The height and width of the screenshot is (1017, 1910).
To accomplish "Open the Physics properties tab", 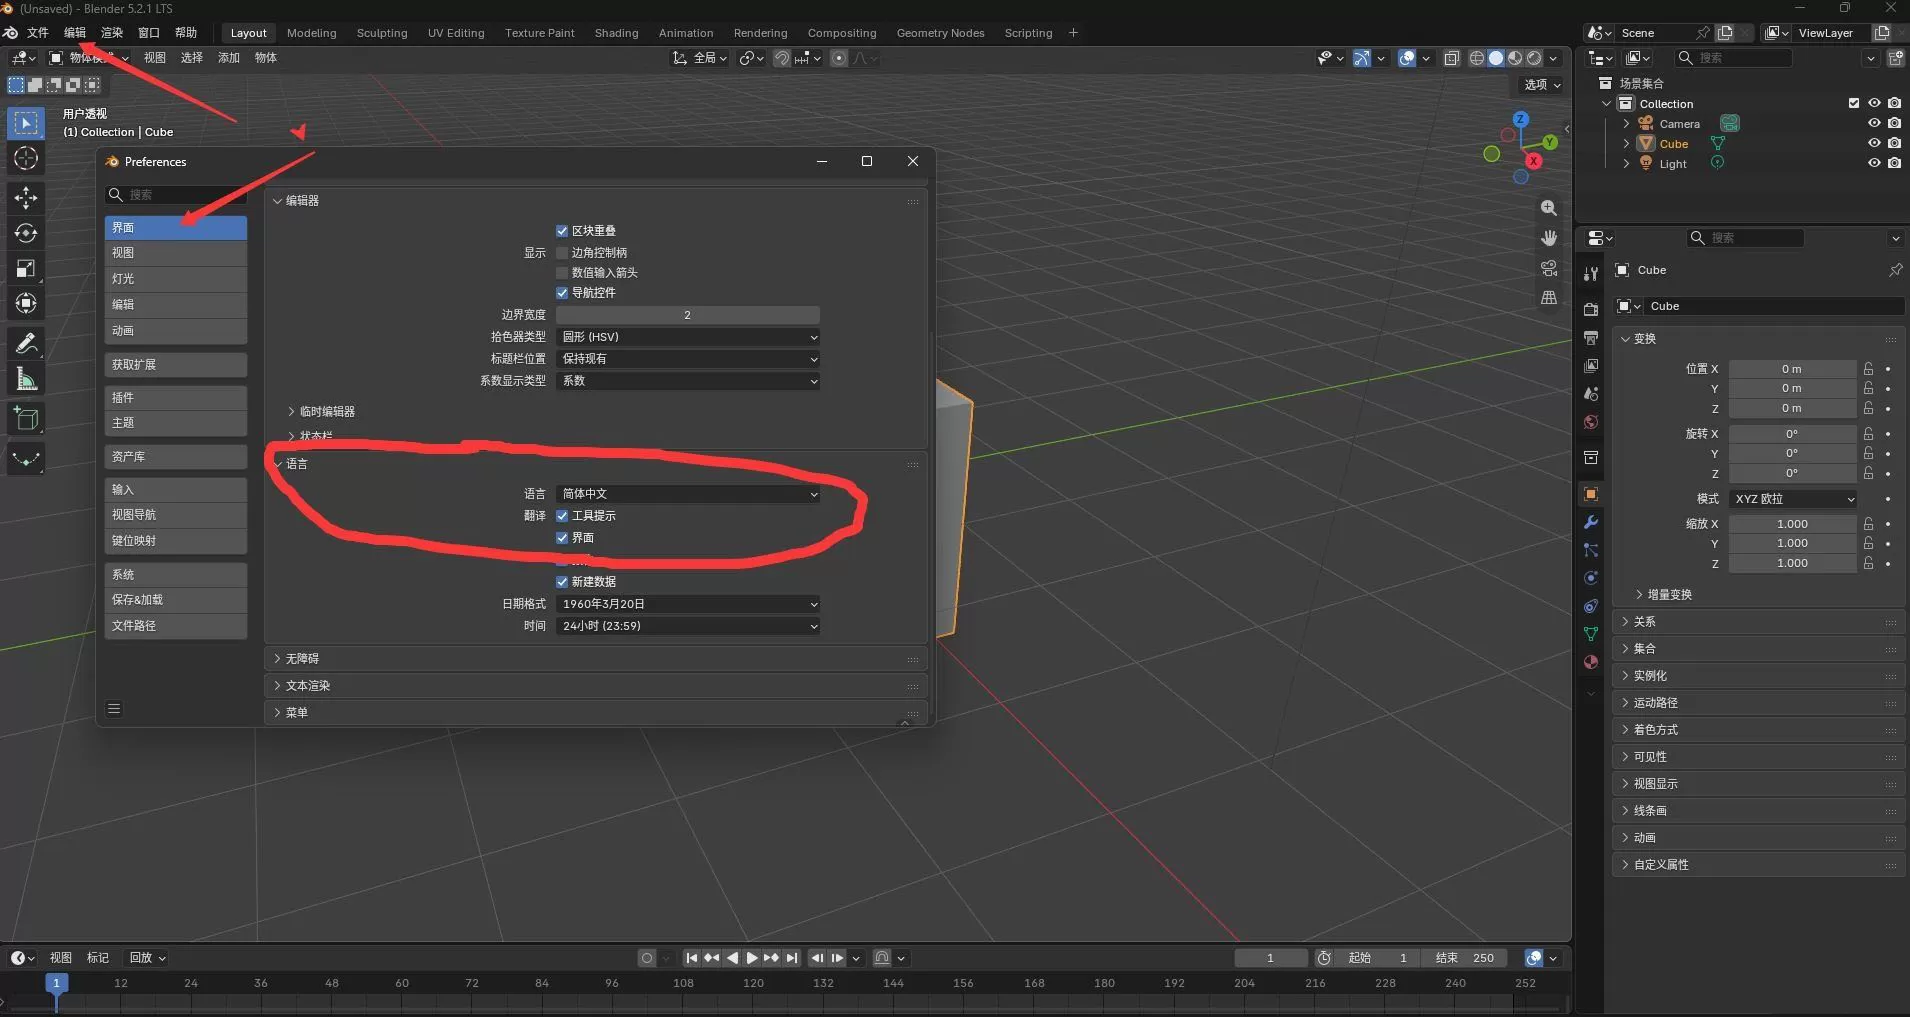I will tap(1591, 578).
